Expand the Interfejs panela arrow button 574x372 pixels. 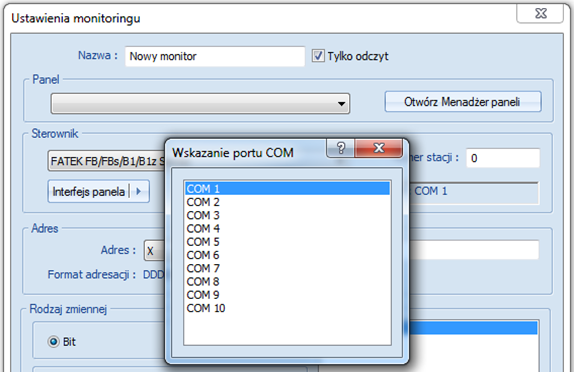139,191
